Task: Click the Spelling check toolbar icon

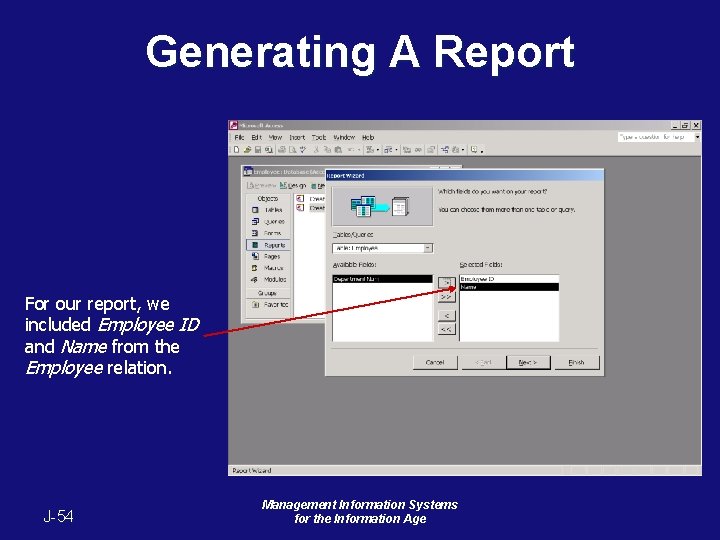Action: (x=303, y=150)
